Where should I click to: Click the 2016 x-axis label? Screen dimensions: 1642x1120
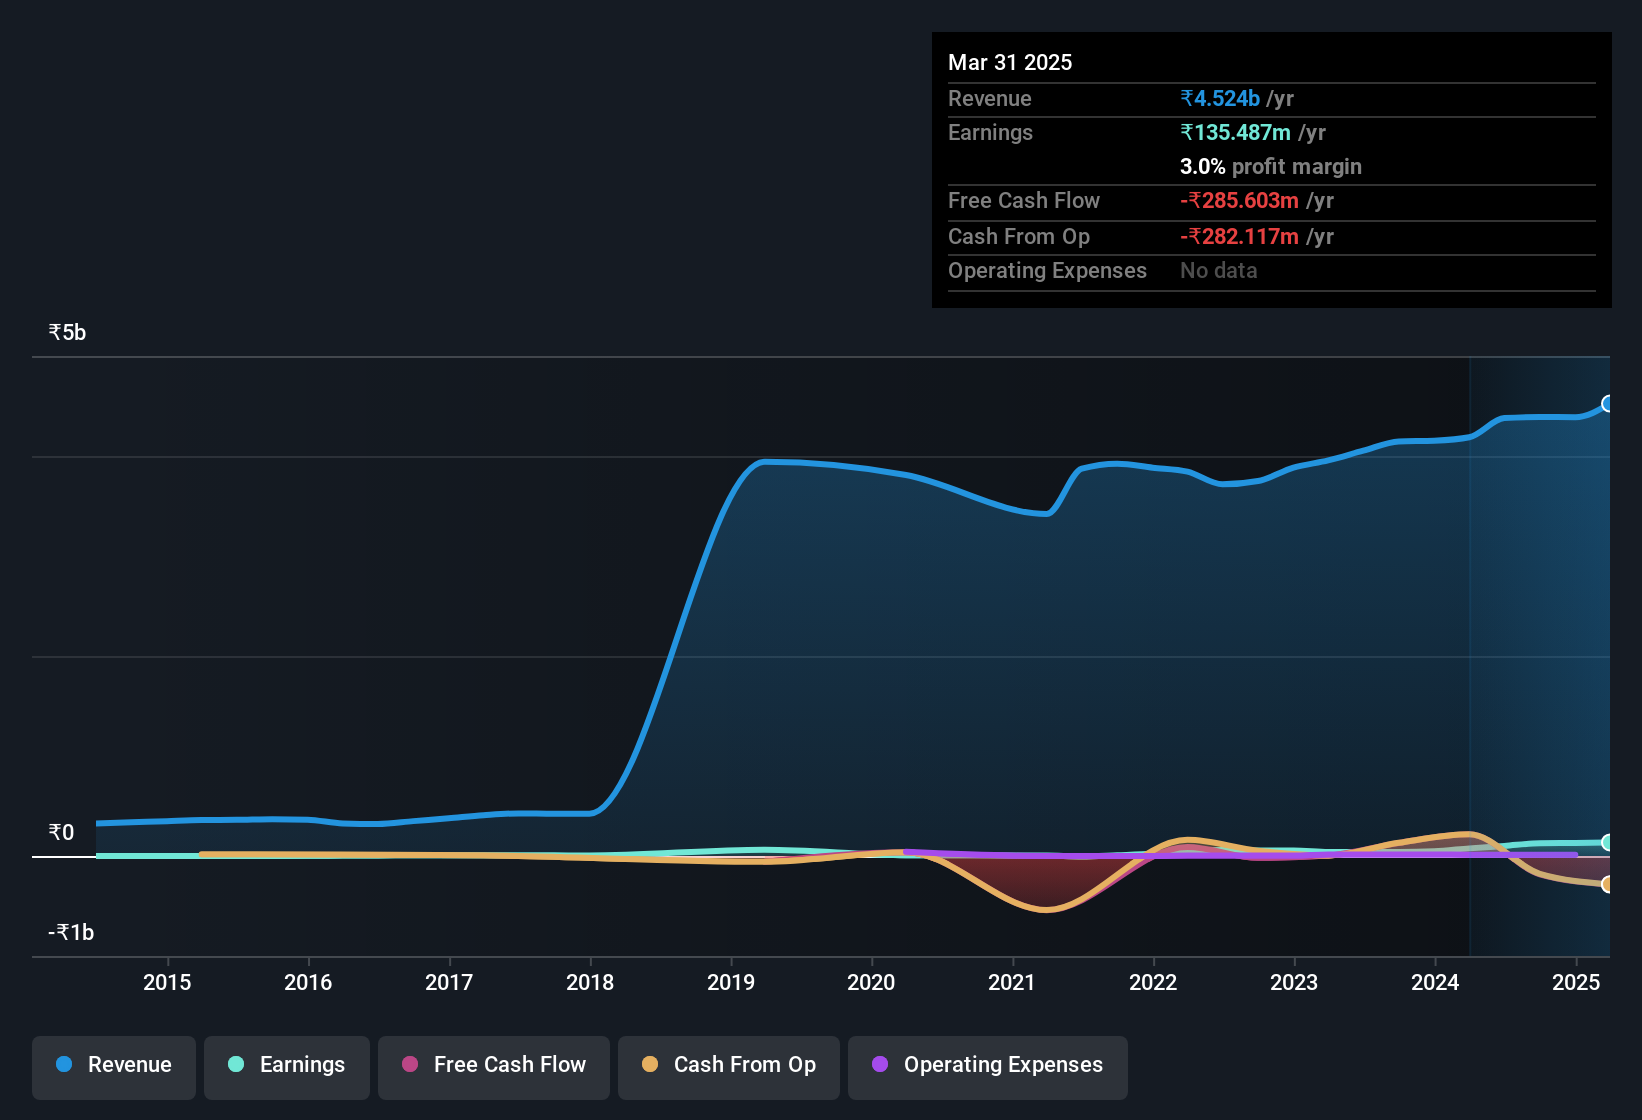[308, 983]
